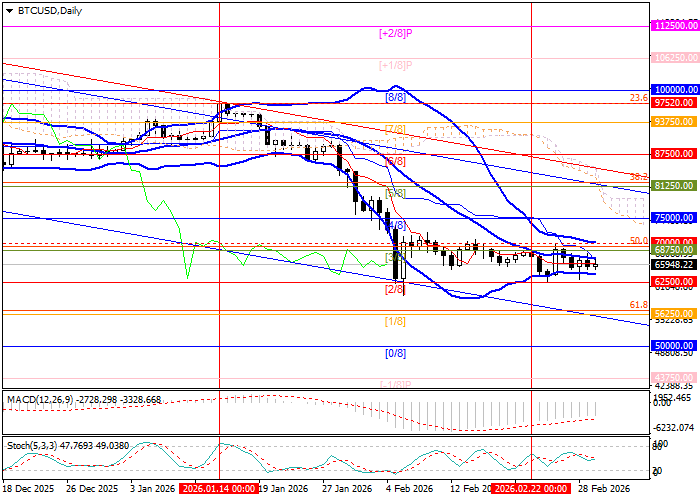Click the 100000.00 price level tag
Viewport: 700px width, 500px height.
(671, 89)
